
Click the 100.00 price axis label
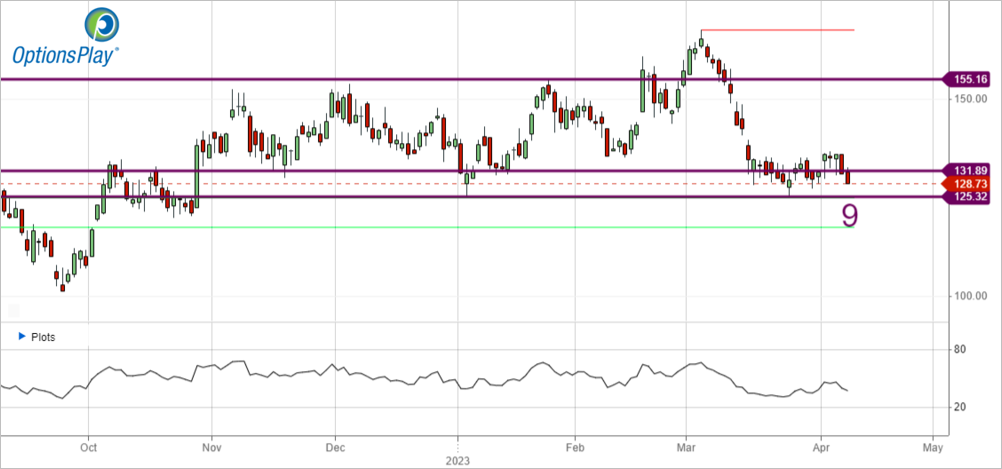[969, 296]
